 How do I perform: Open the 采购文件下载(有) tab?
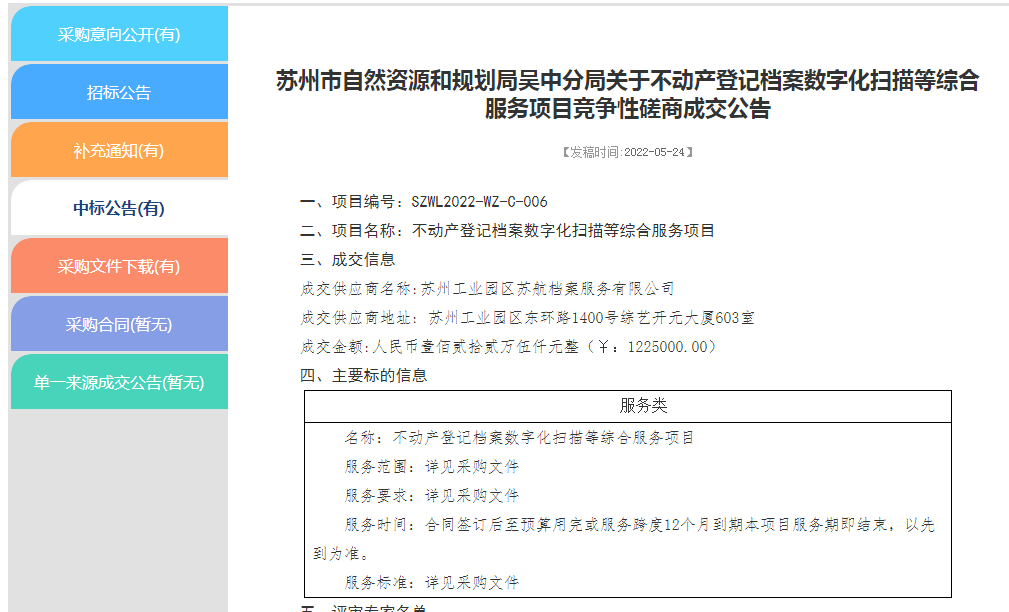point(119,267)
